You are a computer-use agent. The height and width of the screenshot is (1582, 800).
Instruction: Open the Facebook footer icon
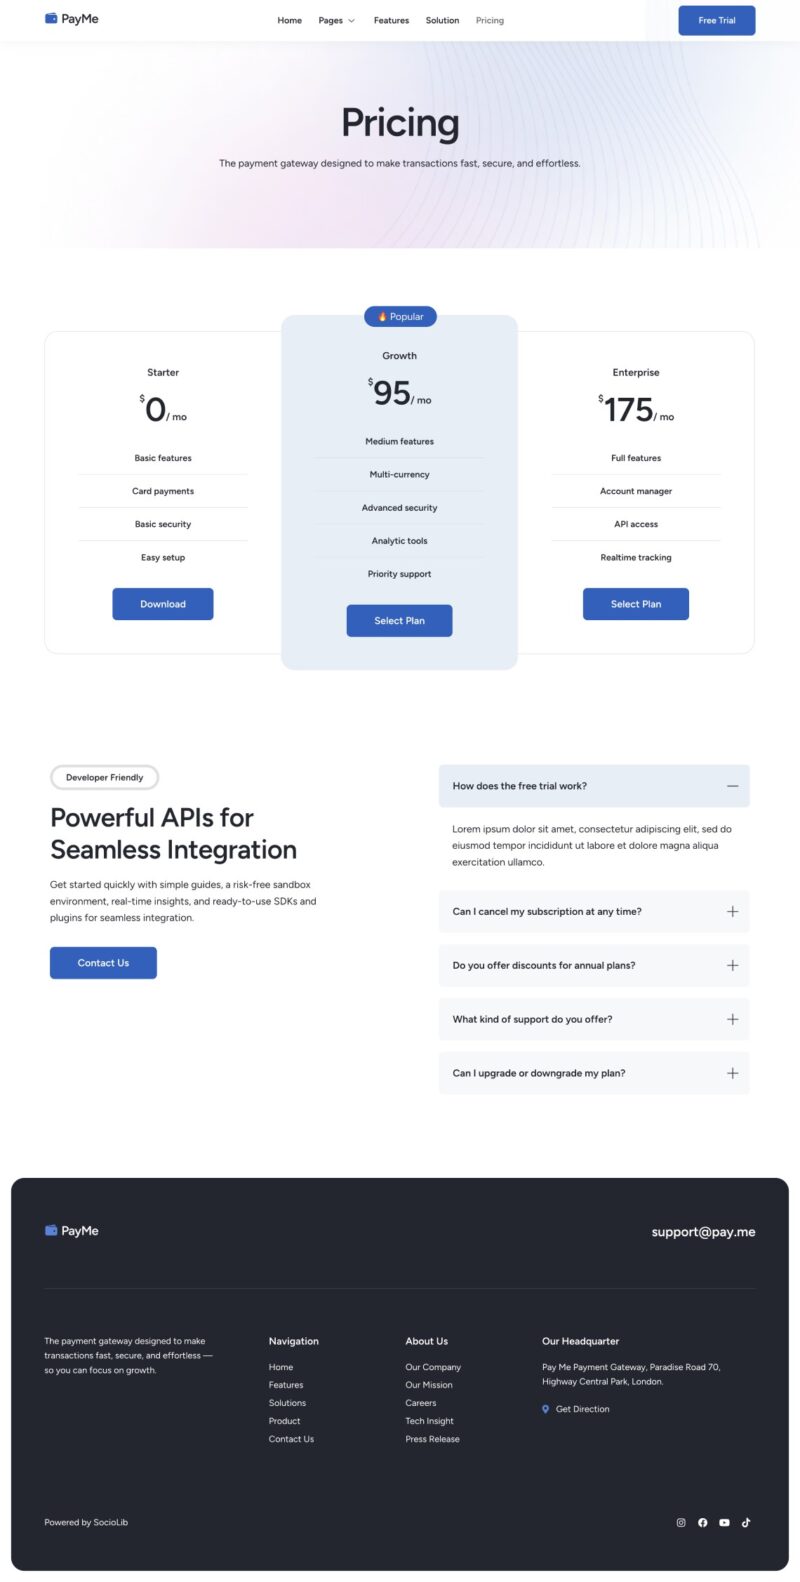pos(703,1522)
